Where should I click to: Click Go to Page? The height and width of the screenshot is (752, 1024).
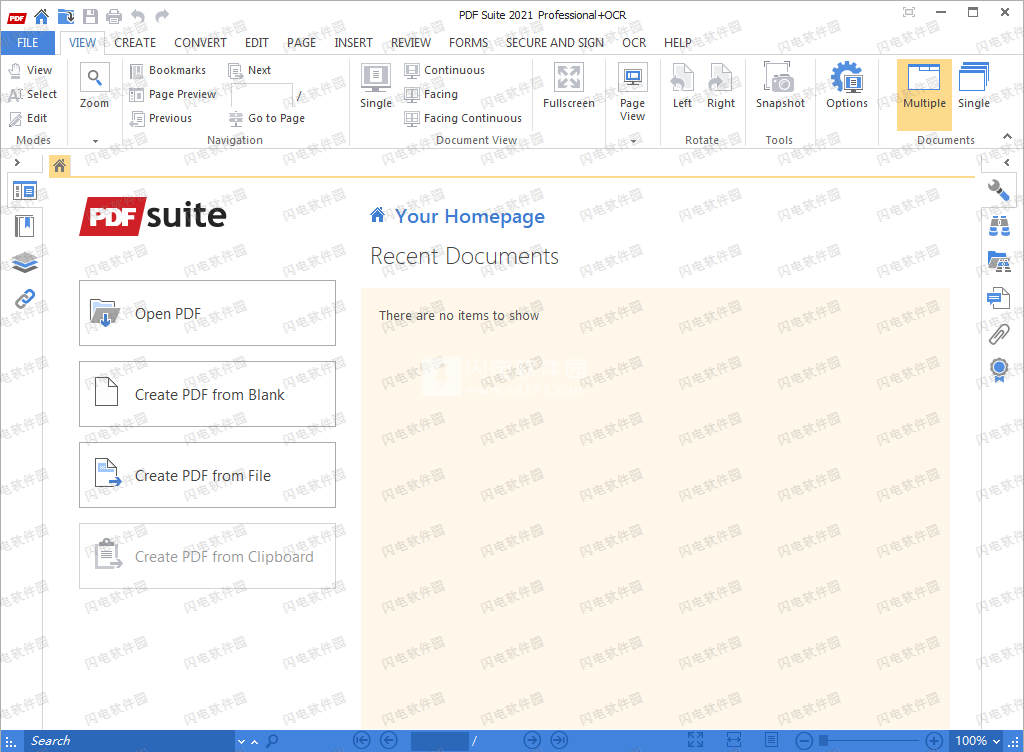point(266,118)
